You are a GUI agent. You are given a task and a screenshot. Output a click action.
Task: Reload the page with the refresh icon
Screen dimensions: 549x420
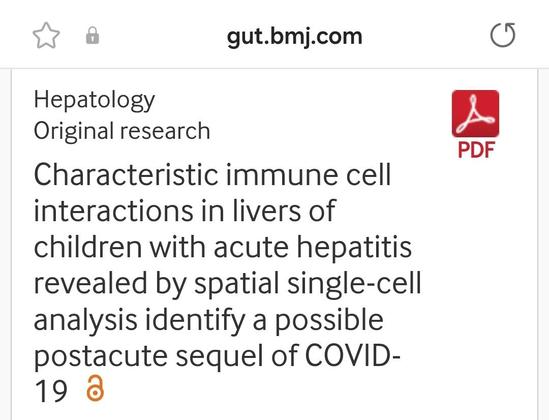tap(503, 35)
